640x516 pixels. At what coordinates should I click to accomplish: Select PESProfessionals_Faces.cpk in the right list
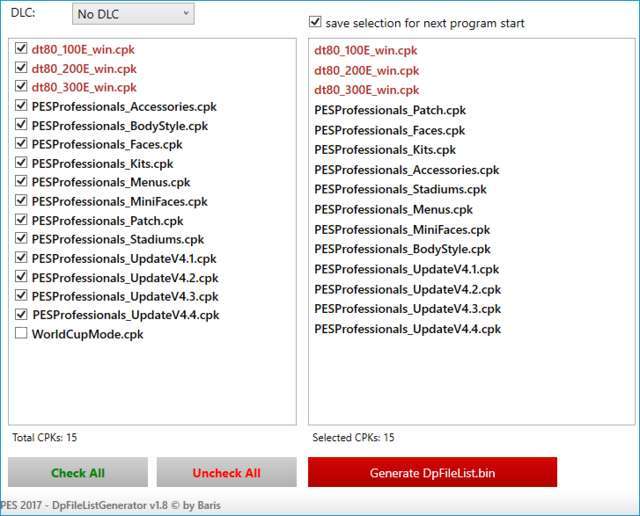tap(389, 130)
